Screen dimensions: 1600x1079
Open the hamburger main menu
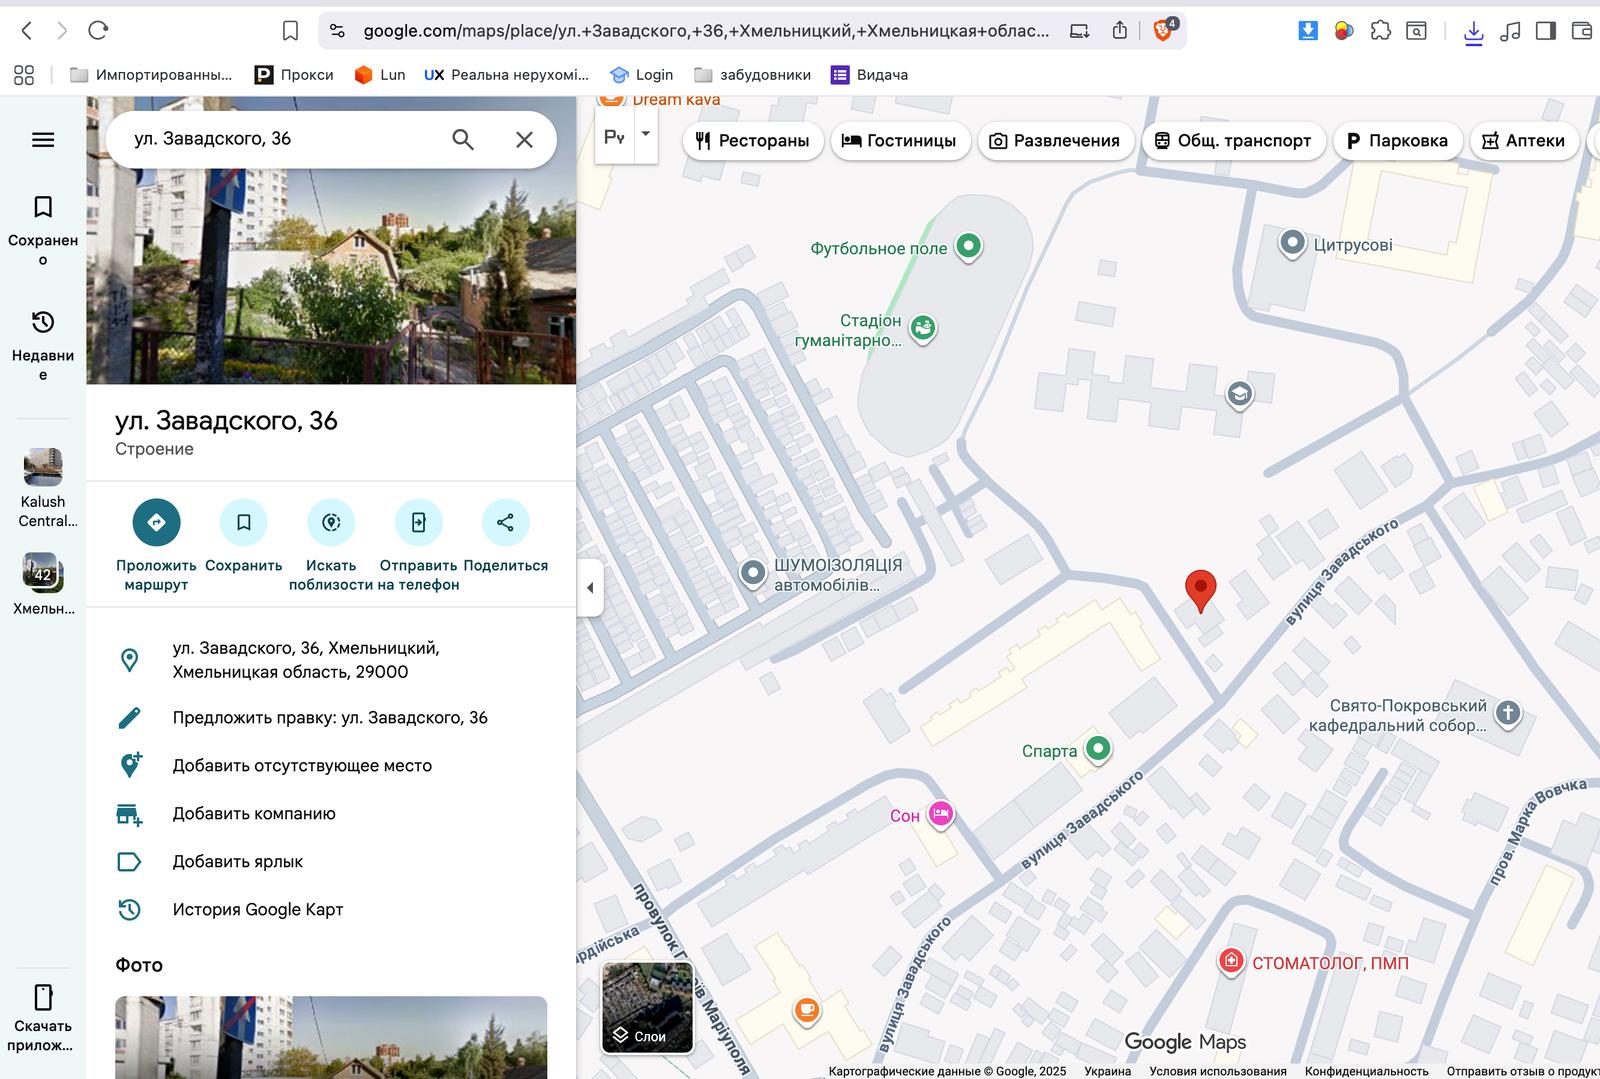pyautogui.click(x=43, y=140)
